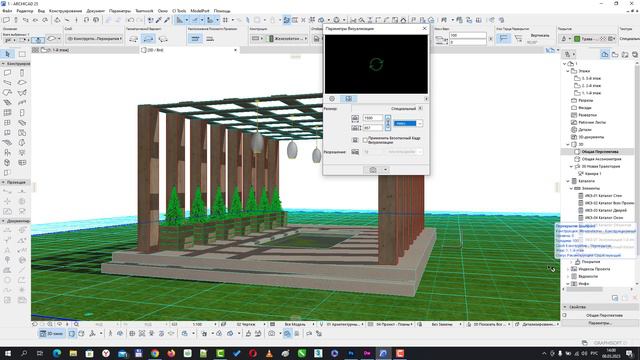Open the View Map icon in Navigator
Image resolution: width=640 pixels, height=360 pixels.
click(615, 54)
